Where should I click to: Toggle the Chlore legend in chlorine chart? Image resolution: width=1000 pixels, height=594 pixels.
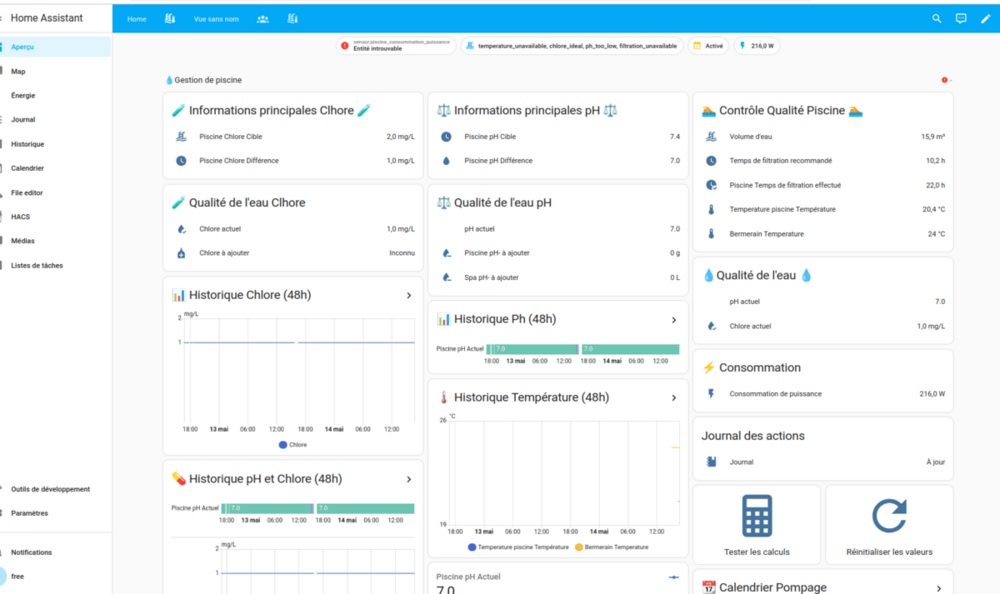tap(293, 445)
